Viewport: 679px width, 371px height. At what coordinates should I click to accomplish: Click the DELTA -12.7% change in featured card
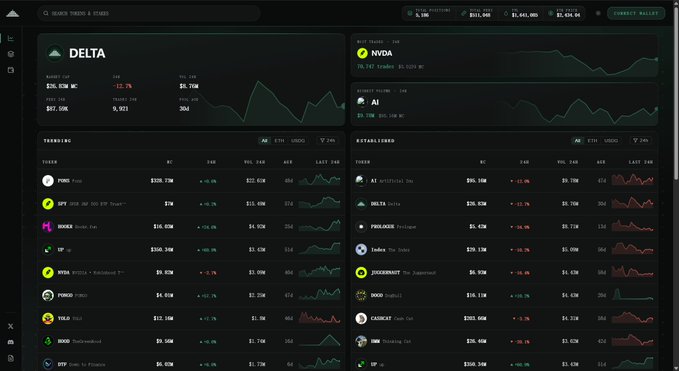coord(122,86)
